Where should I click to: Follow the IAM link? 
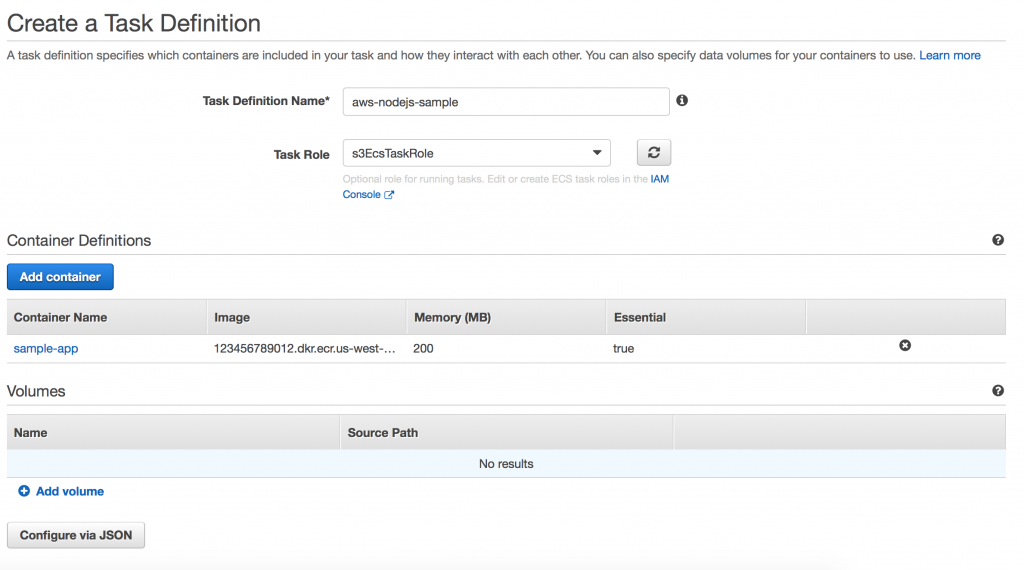pyautogui.click(x=660, y=179)
